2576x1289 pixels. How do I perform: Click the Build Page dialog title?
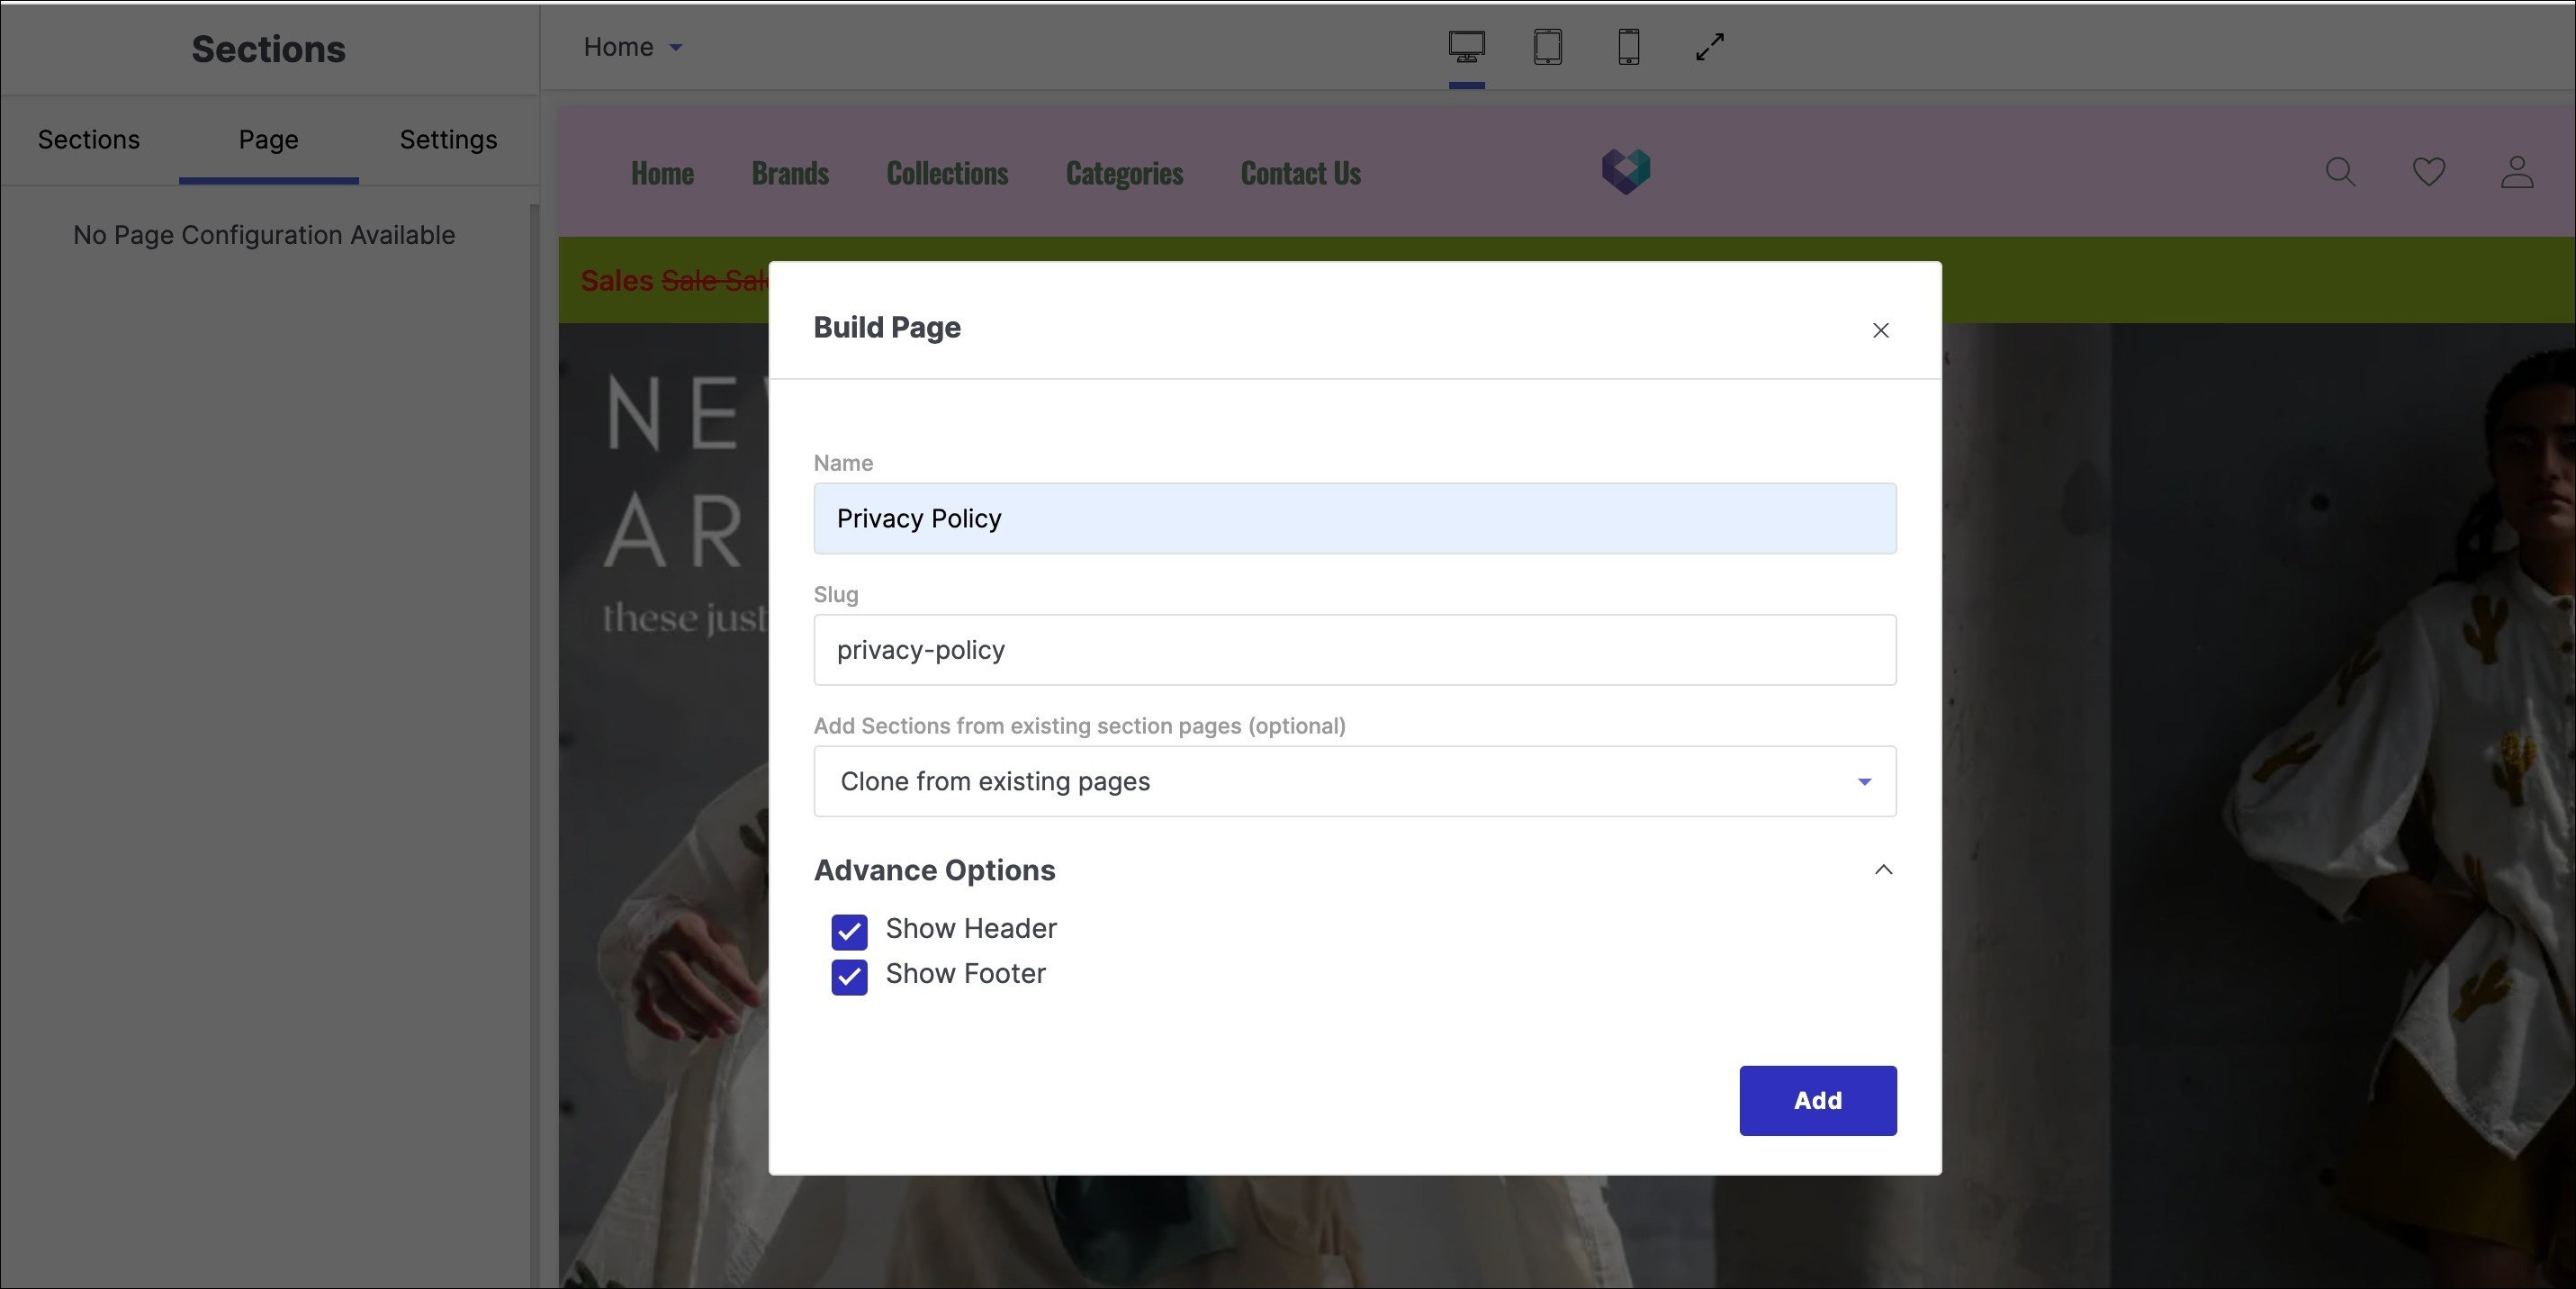(886, 327)
